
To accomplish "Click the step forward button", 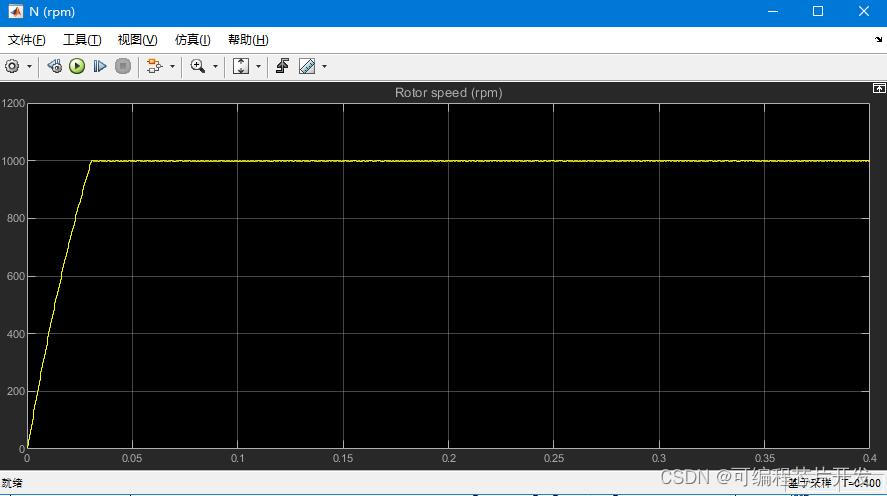I will pyautogui.click(x=100, y=67).
